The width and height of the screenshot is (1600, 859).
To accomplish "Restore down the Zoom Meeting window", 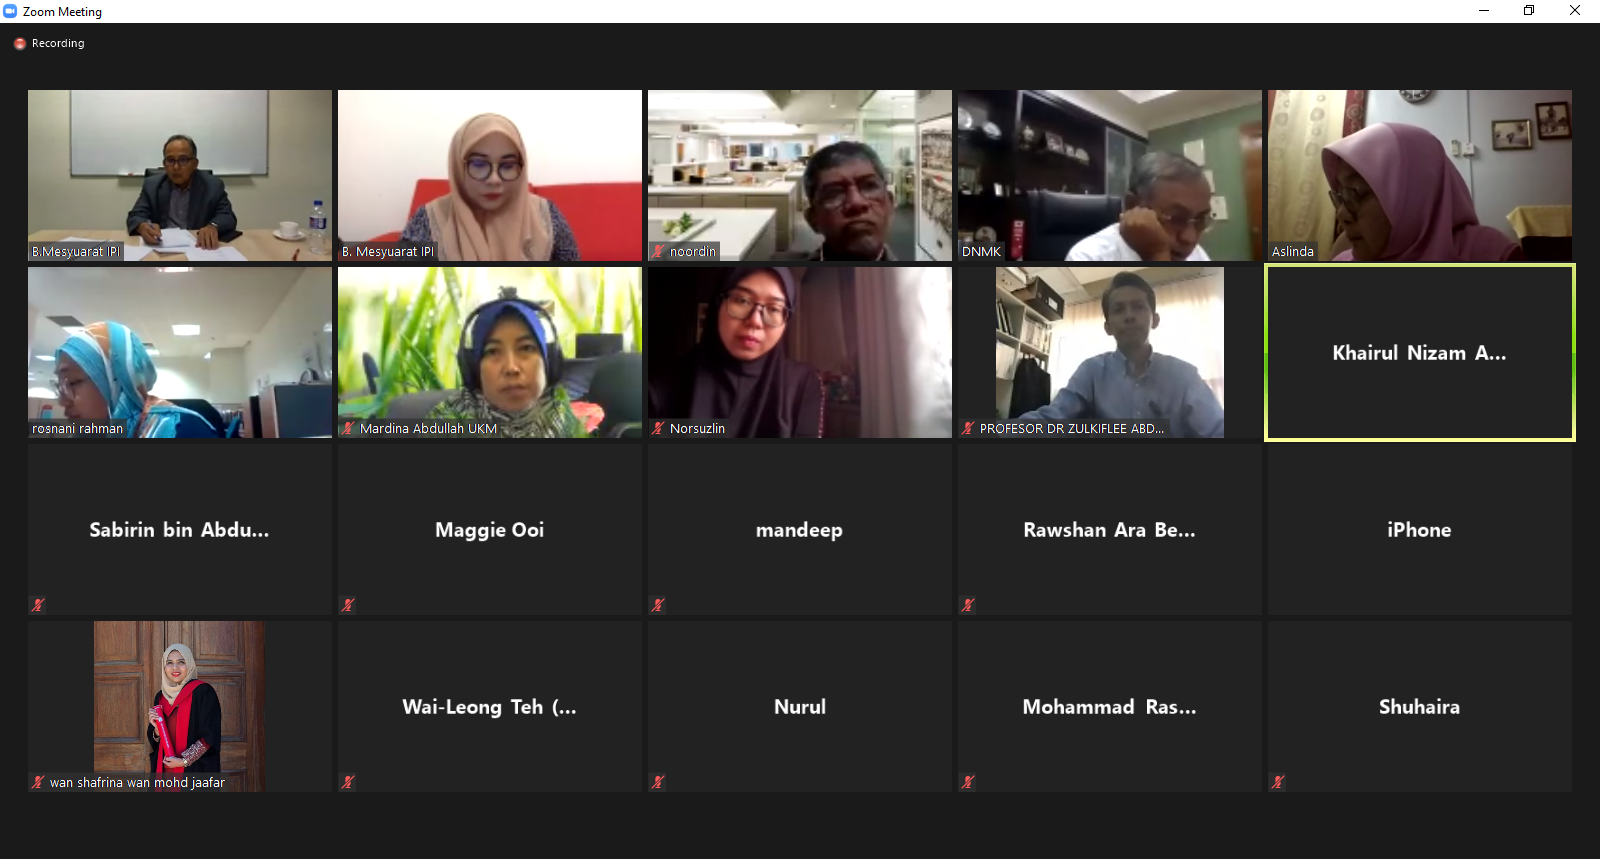I will [x=1529, y=11].
